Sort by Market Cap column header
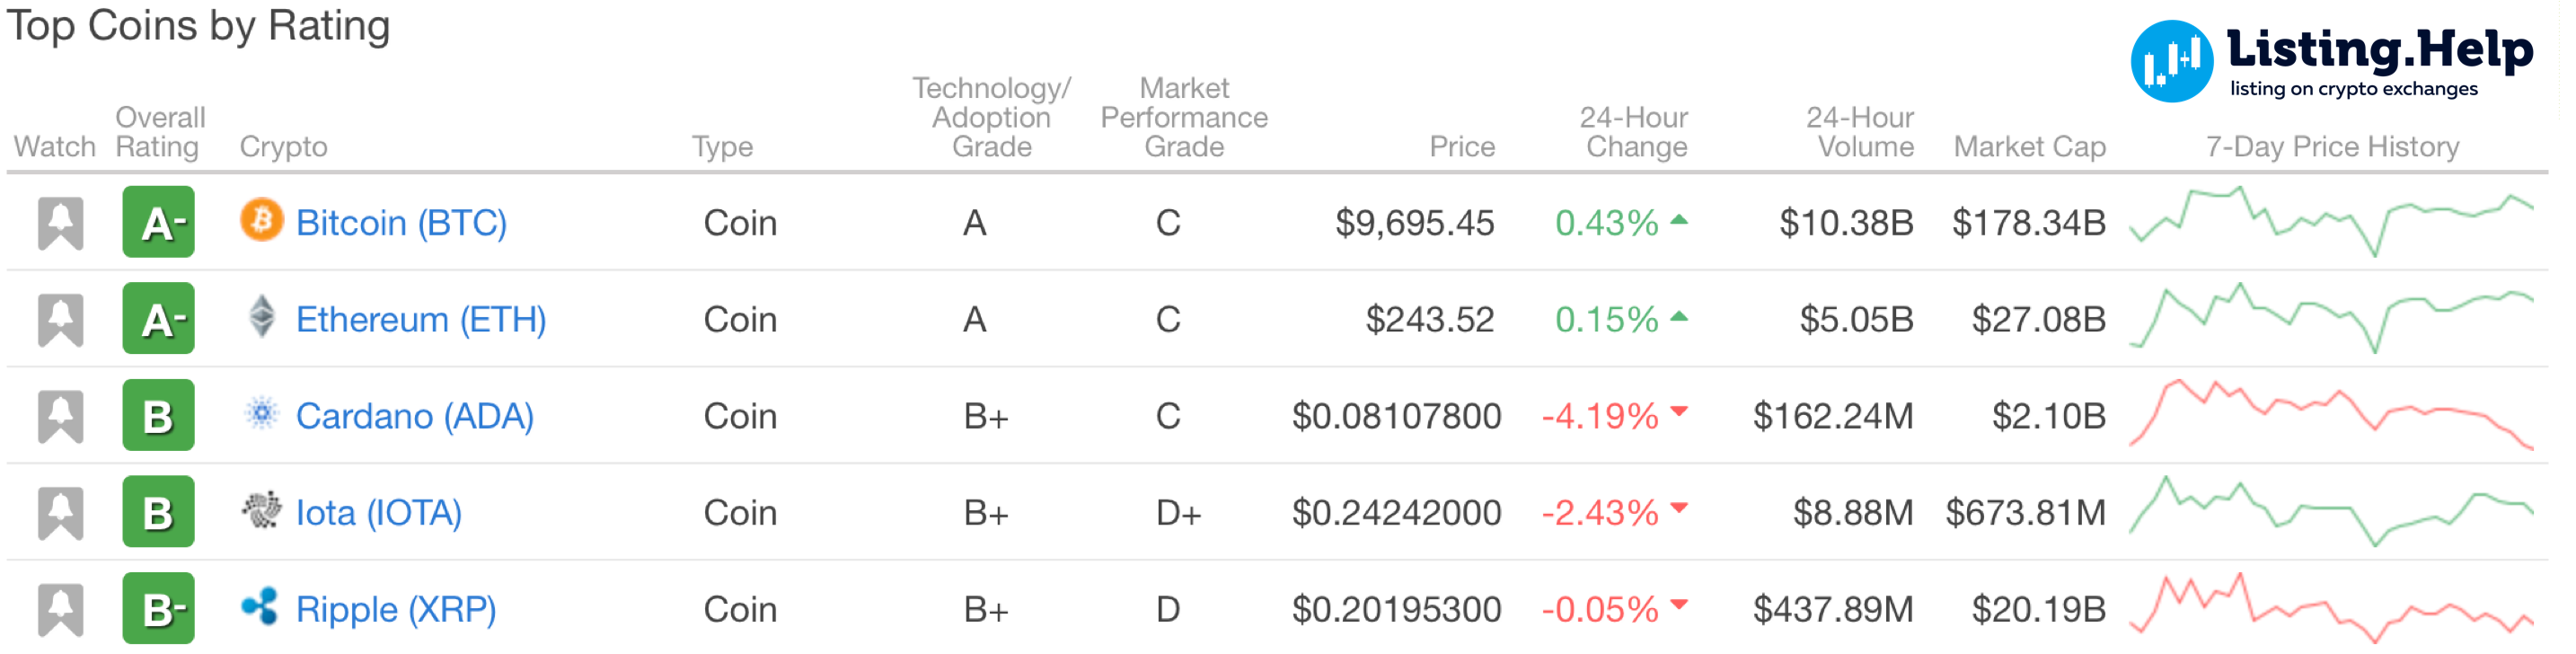 [x=2029, y=147]
